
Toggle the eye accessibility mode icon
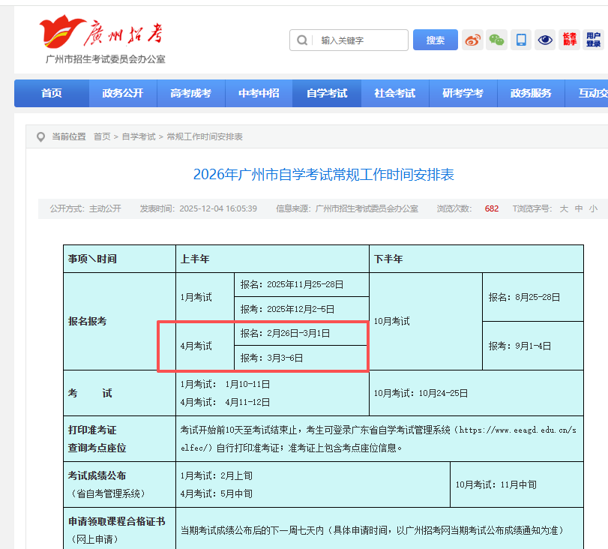click(x=545, y=40)
